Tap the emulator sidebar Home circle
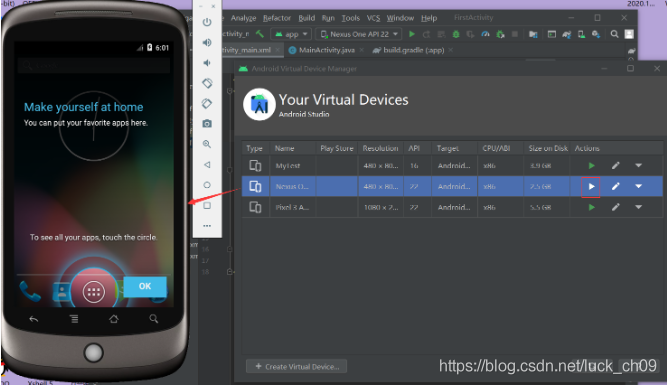 pos(207,185)
